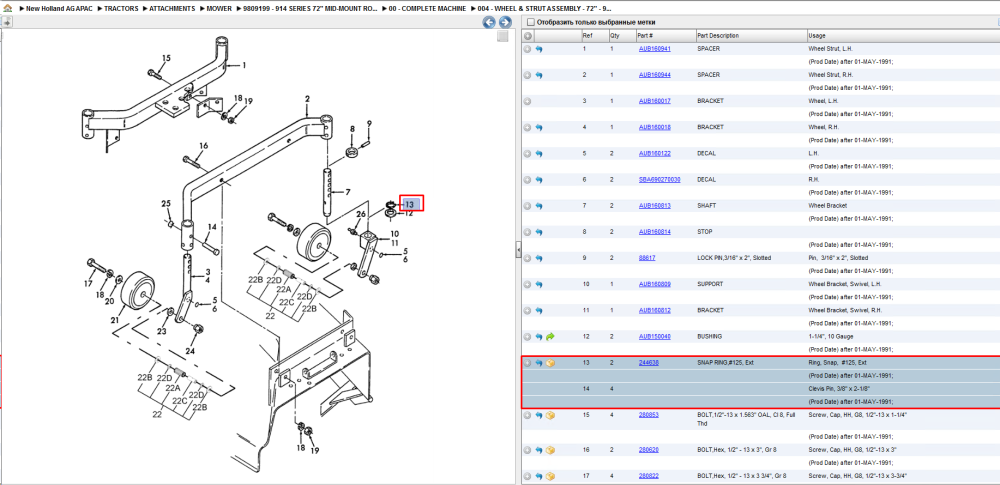The height and width of the screenshot is (485, 1000).
Task: Click the green arrow icon for AUB150040 bushing
Action: (550, 337)
